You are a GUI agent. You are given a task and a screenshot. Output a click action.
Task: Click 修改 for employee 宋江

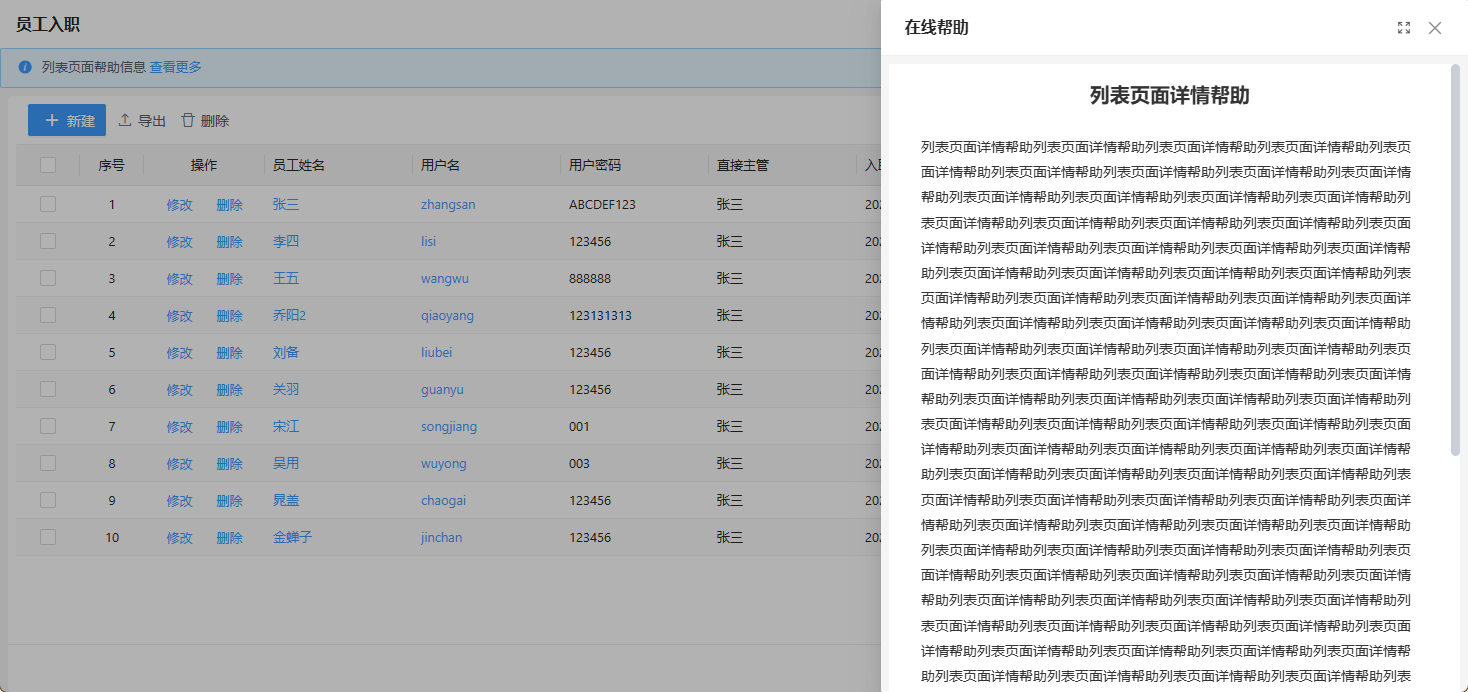[179, 427]
